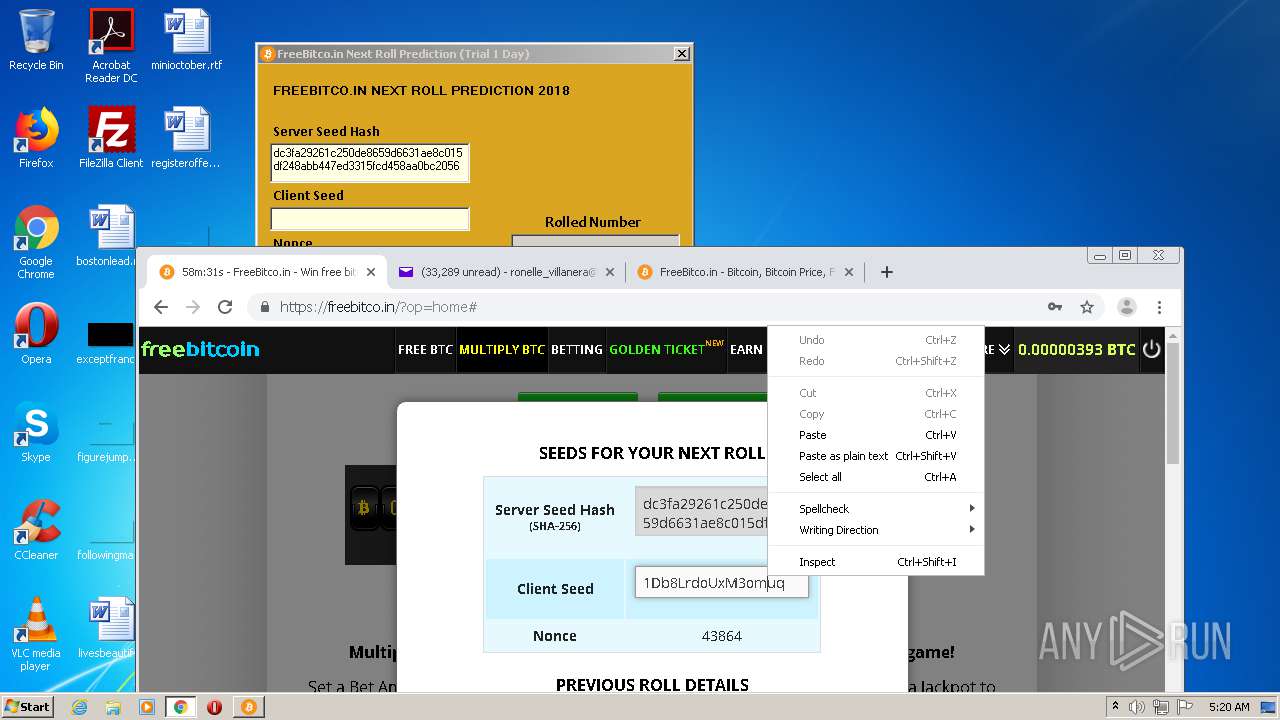Screen dimensions: 1280x720
Task: Click Server Seed Hash field on webpage
Action: [x=701, y=511]
